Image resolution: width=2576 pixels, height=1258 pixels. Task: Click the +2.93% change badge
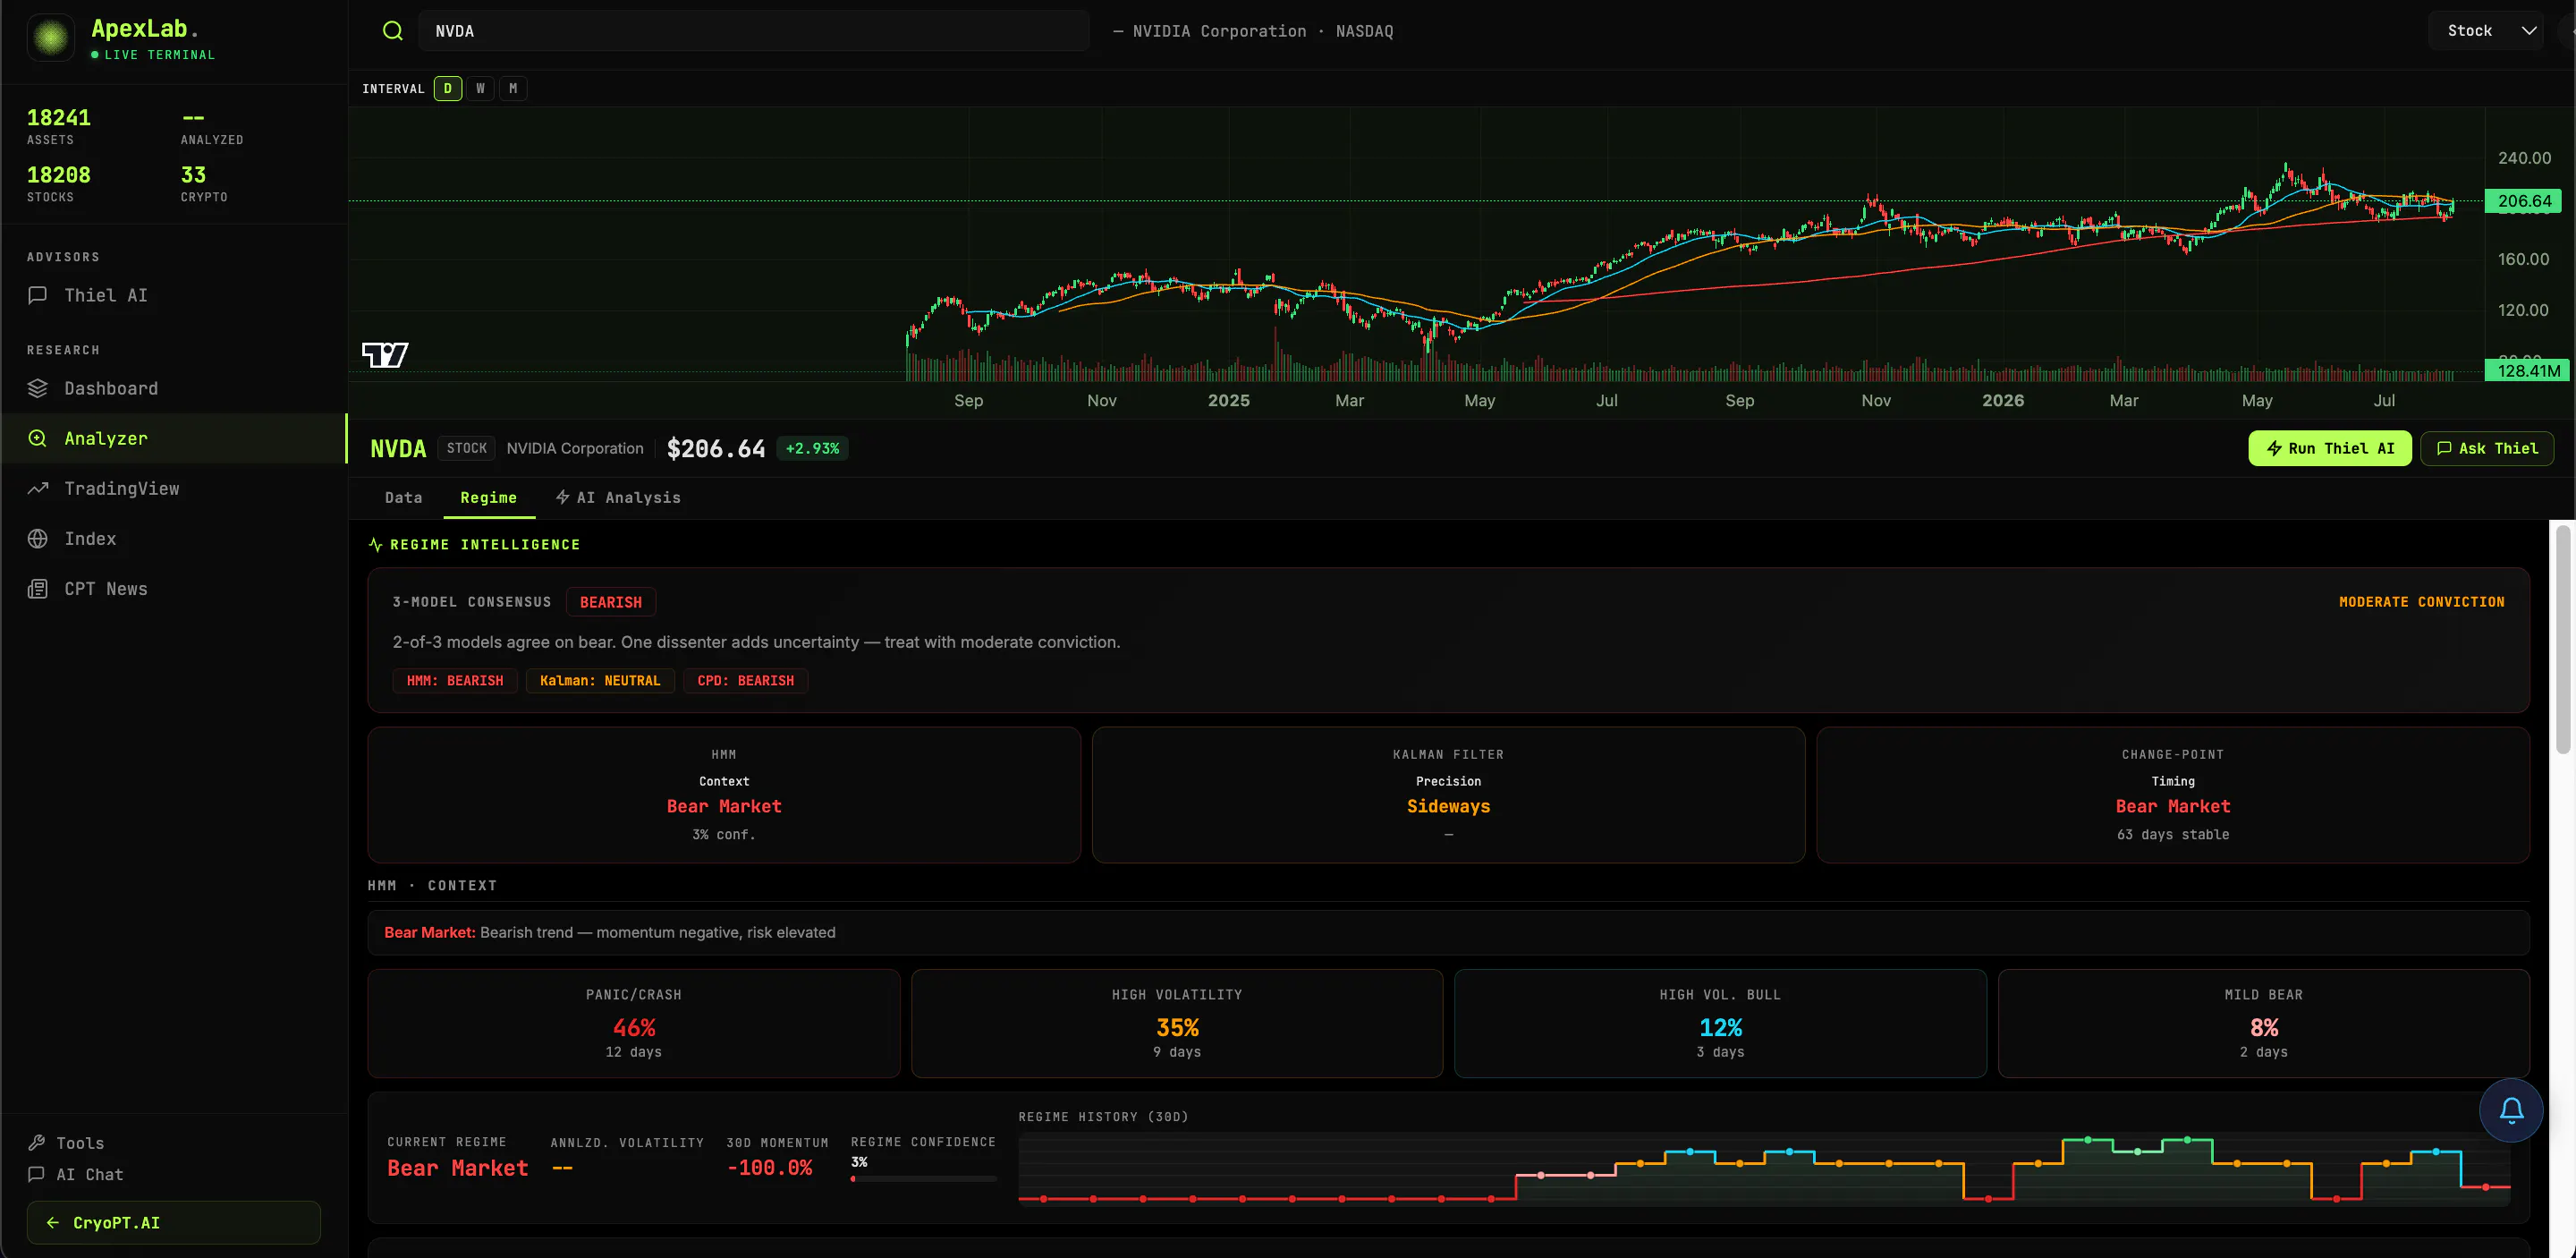tap(813, 448)
